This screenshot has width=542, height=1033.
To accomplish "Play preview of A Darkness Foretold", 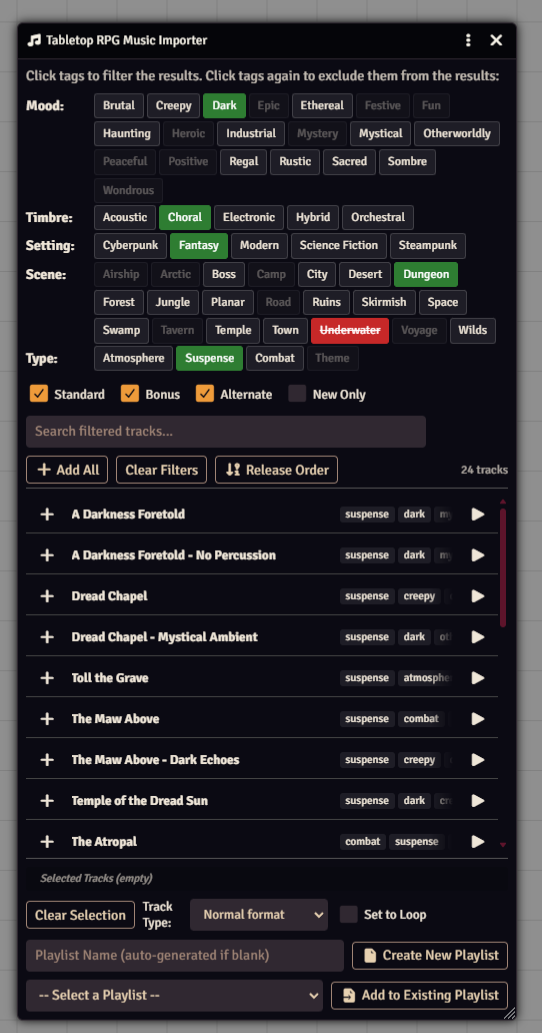I will coord(478,514).
